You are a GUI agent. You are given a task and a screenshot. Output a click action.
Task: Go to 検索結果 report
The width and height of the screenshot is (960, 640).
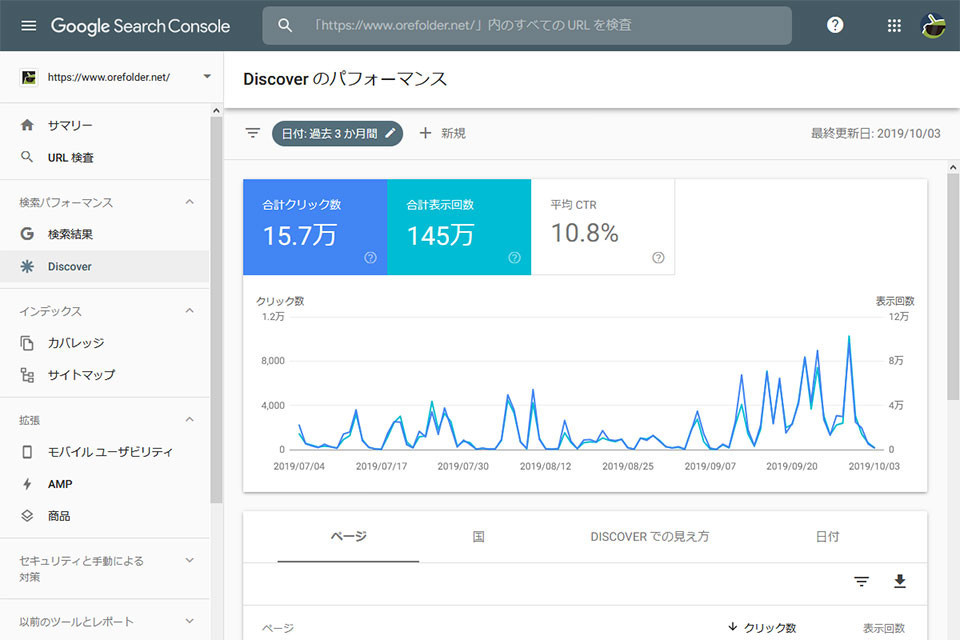coord(105,234)
